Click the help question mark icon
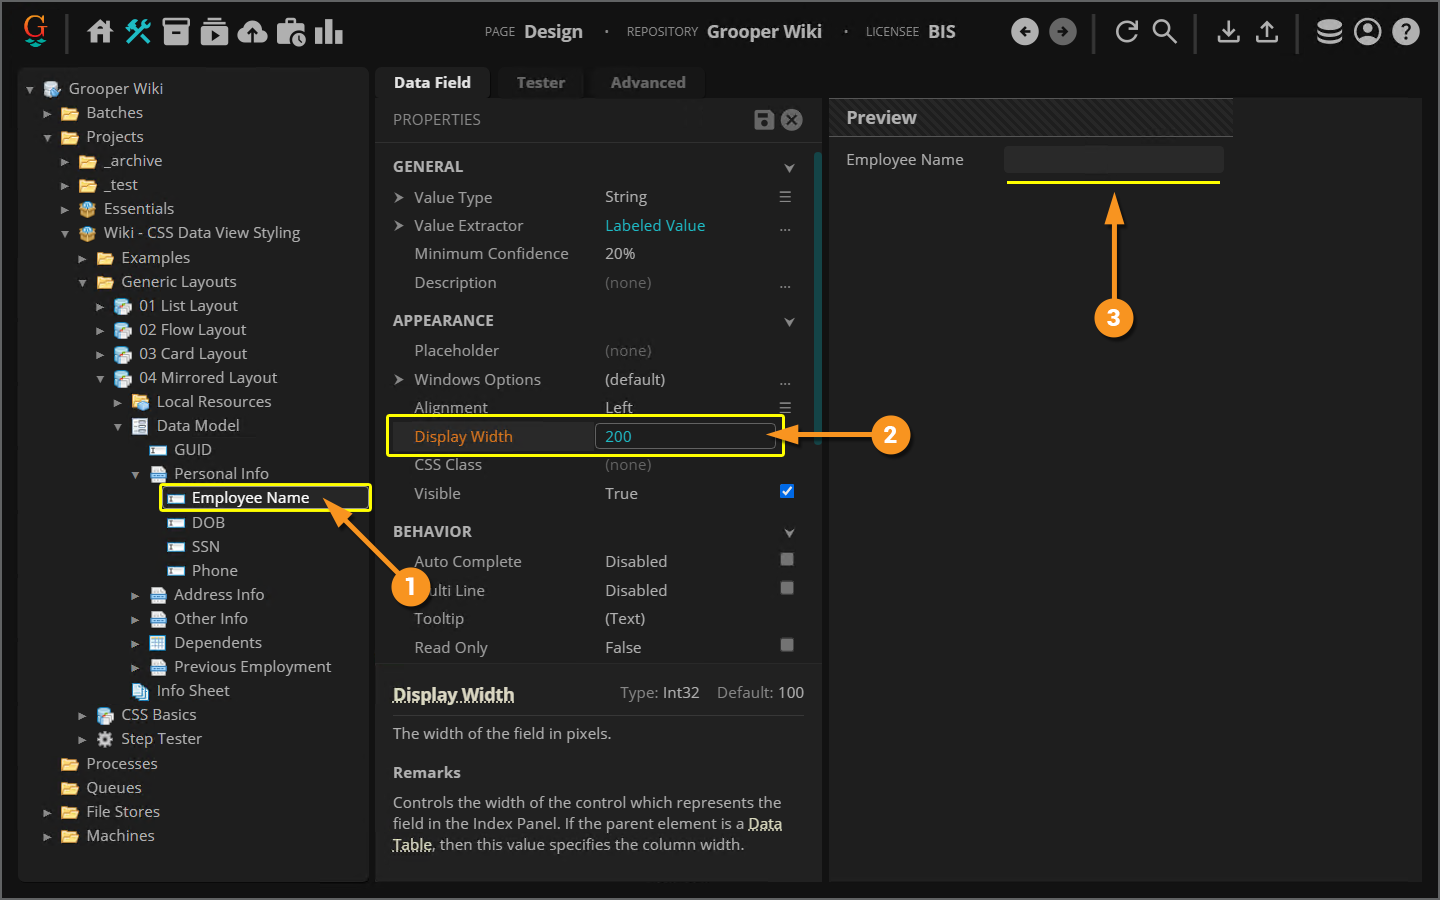 pos(1406,32)
